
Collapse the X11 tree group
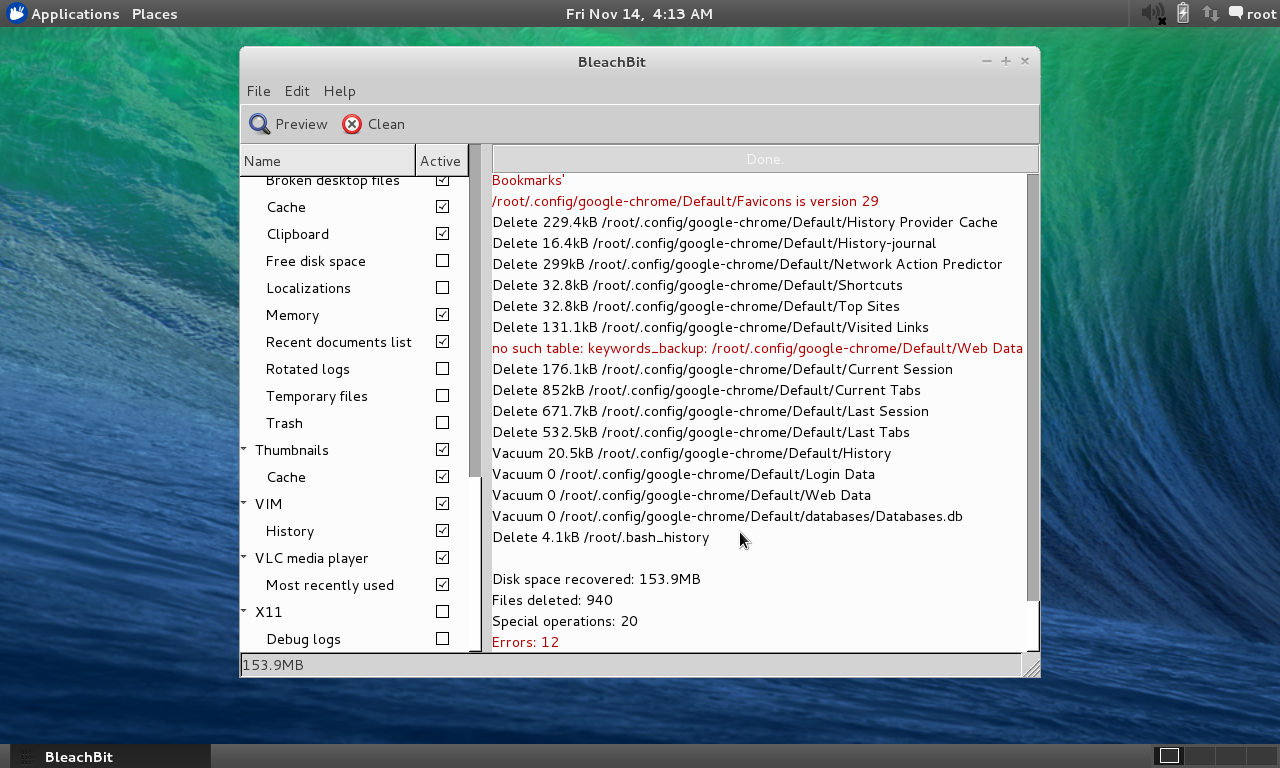(244, 611)
